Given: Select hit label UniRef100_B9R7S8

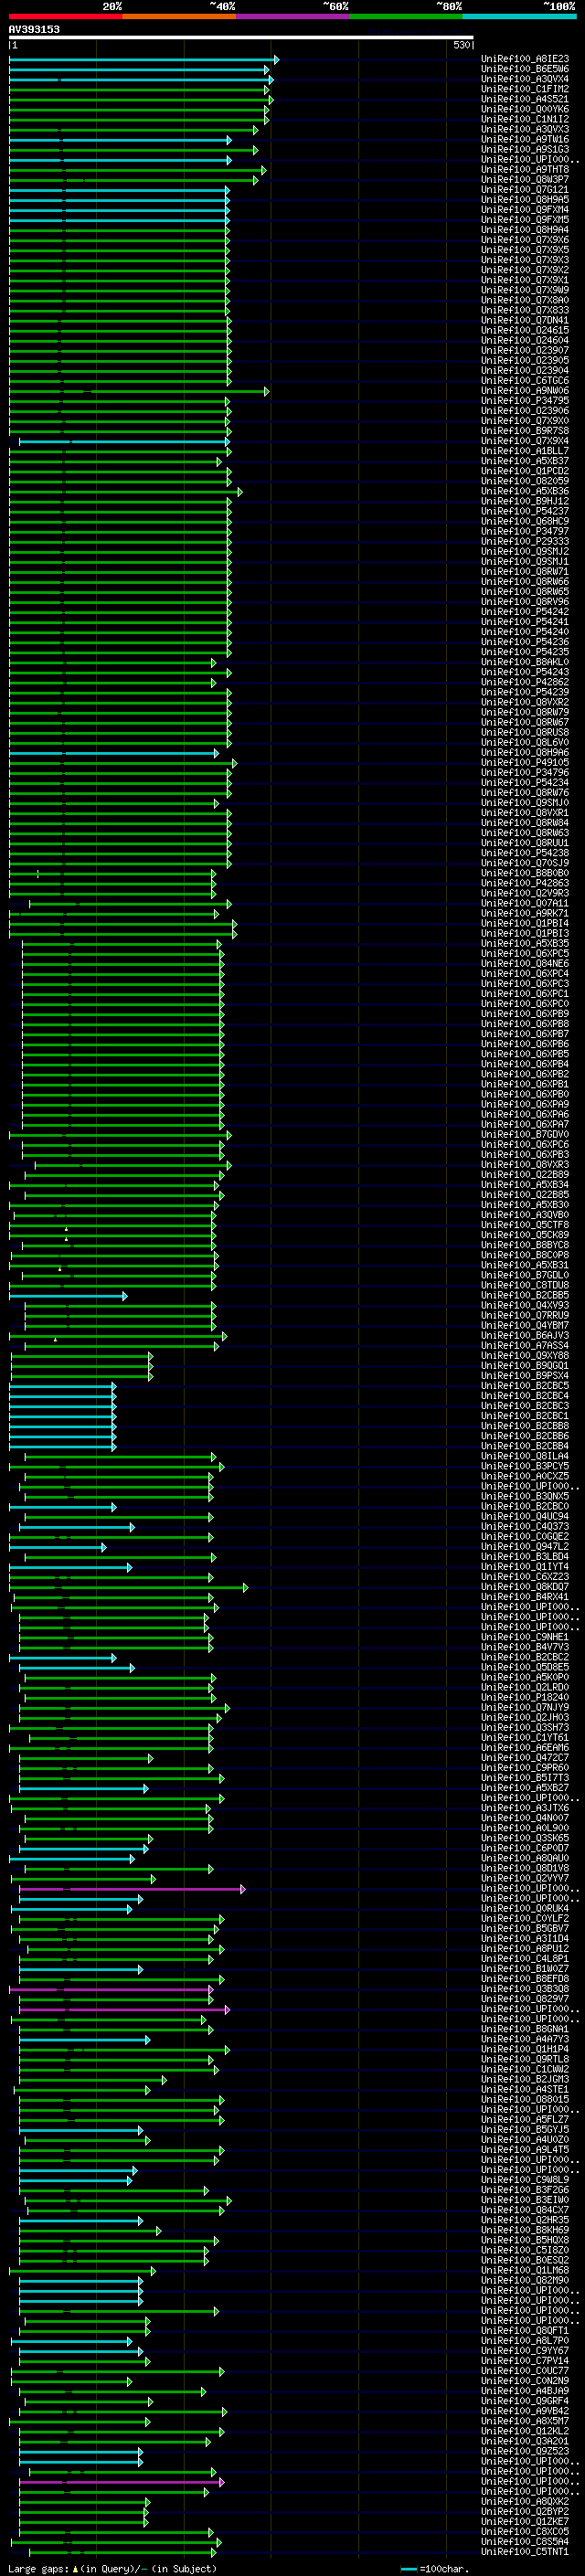Looking at the screenshot, I should click(525, 431).
